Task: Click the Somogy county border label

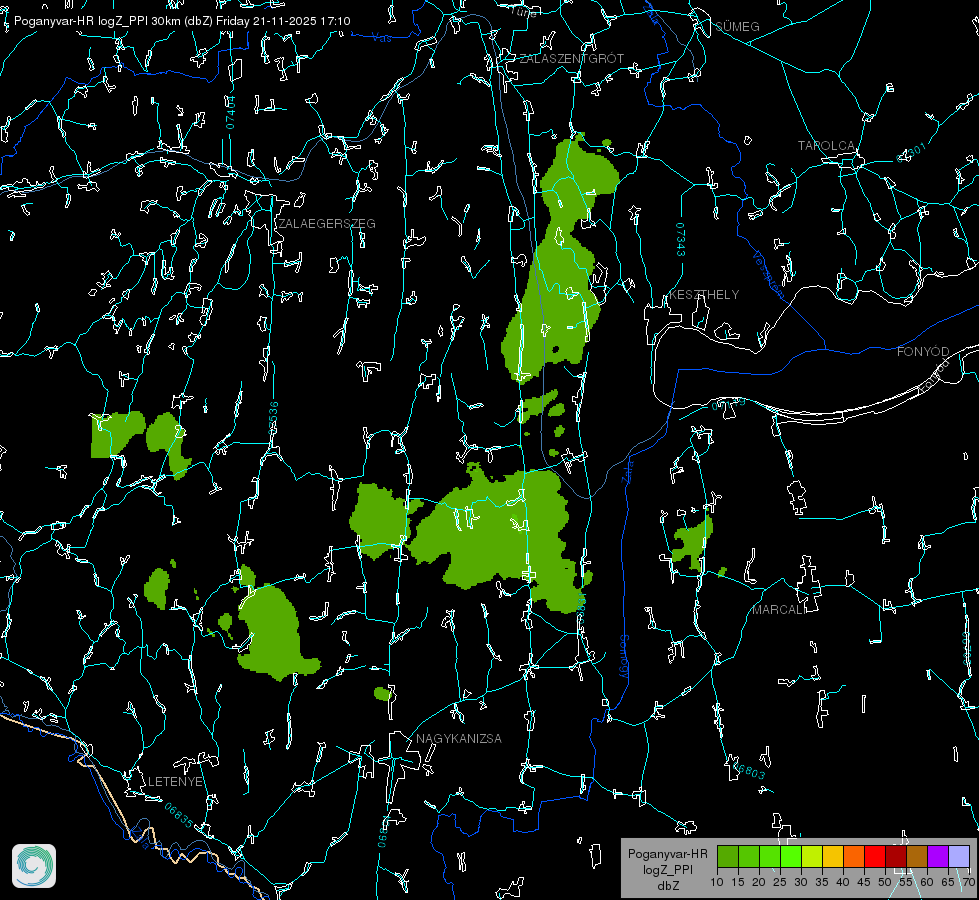Action: coord(624,657)
